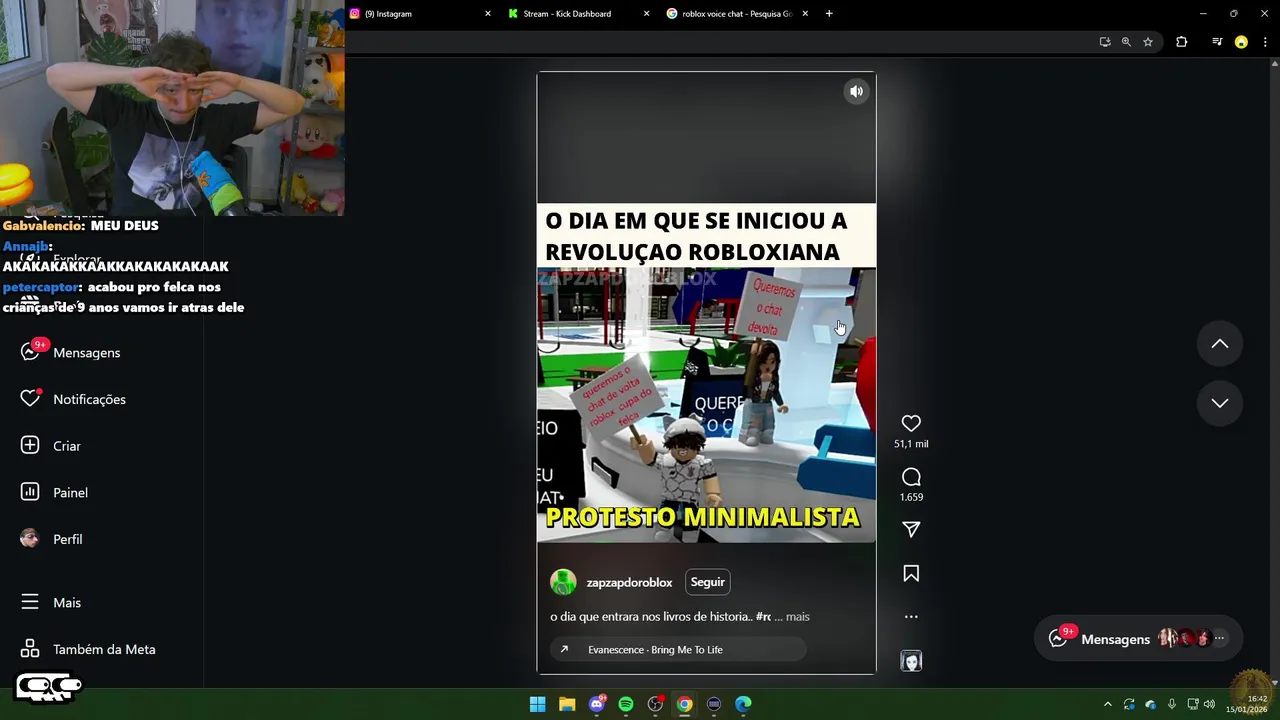Open the zapzapdoroblox profile name link
Image resolution: width=1280 pixels, height=720 pixels.
coord(629,583)
